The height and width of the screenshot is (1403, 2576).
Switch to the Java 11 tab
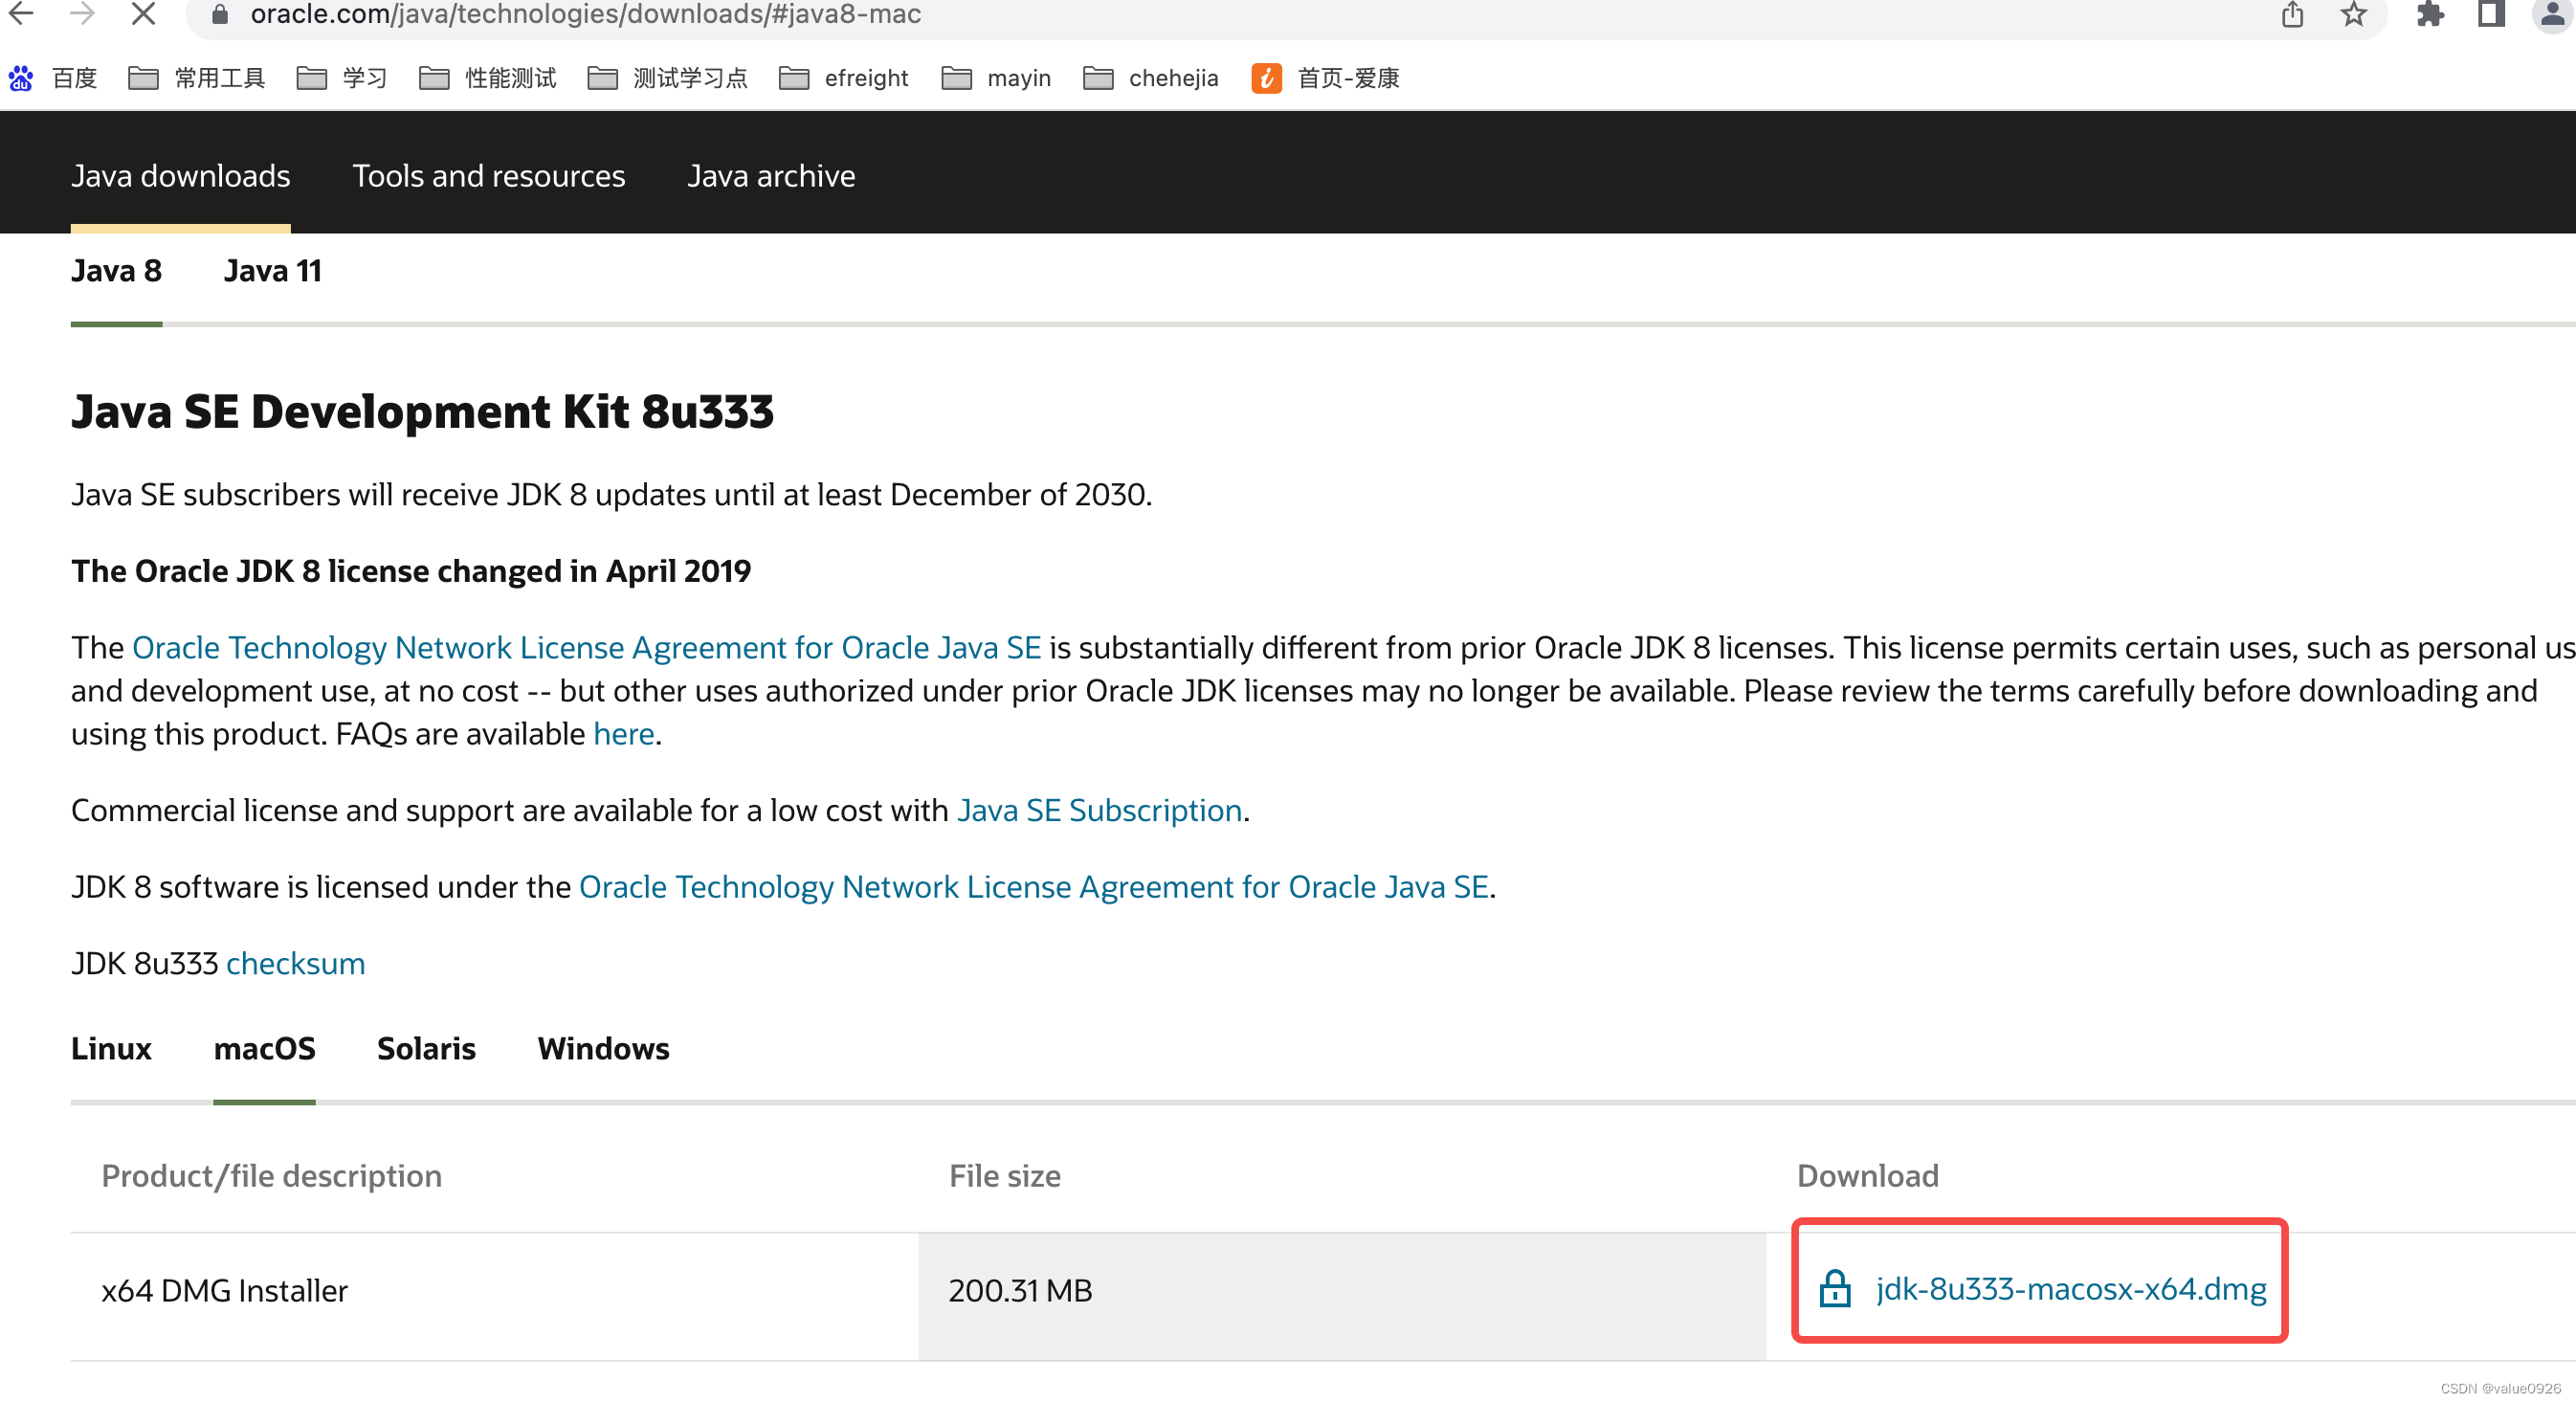pyautogui.click(x=273, y=271)
